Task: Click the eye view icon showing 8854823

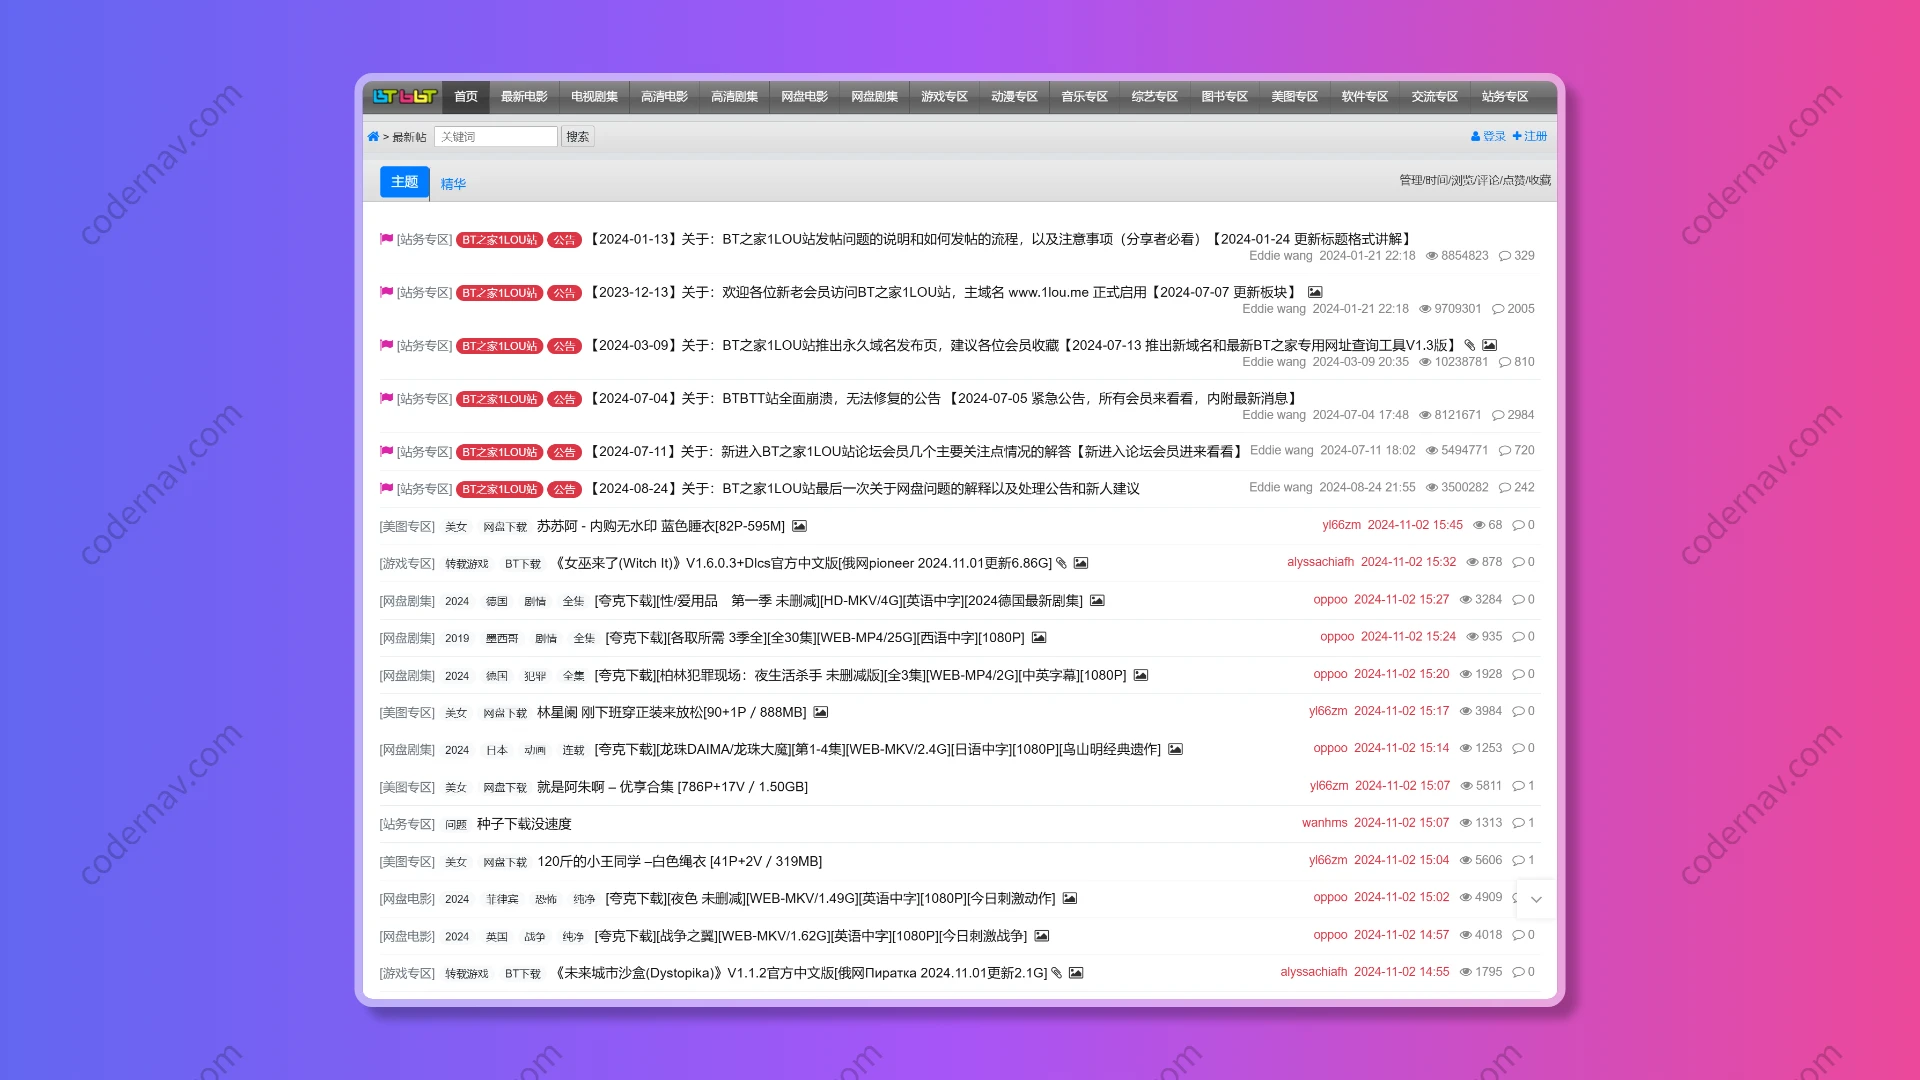Action: coord(1432,256)
